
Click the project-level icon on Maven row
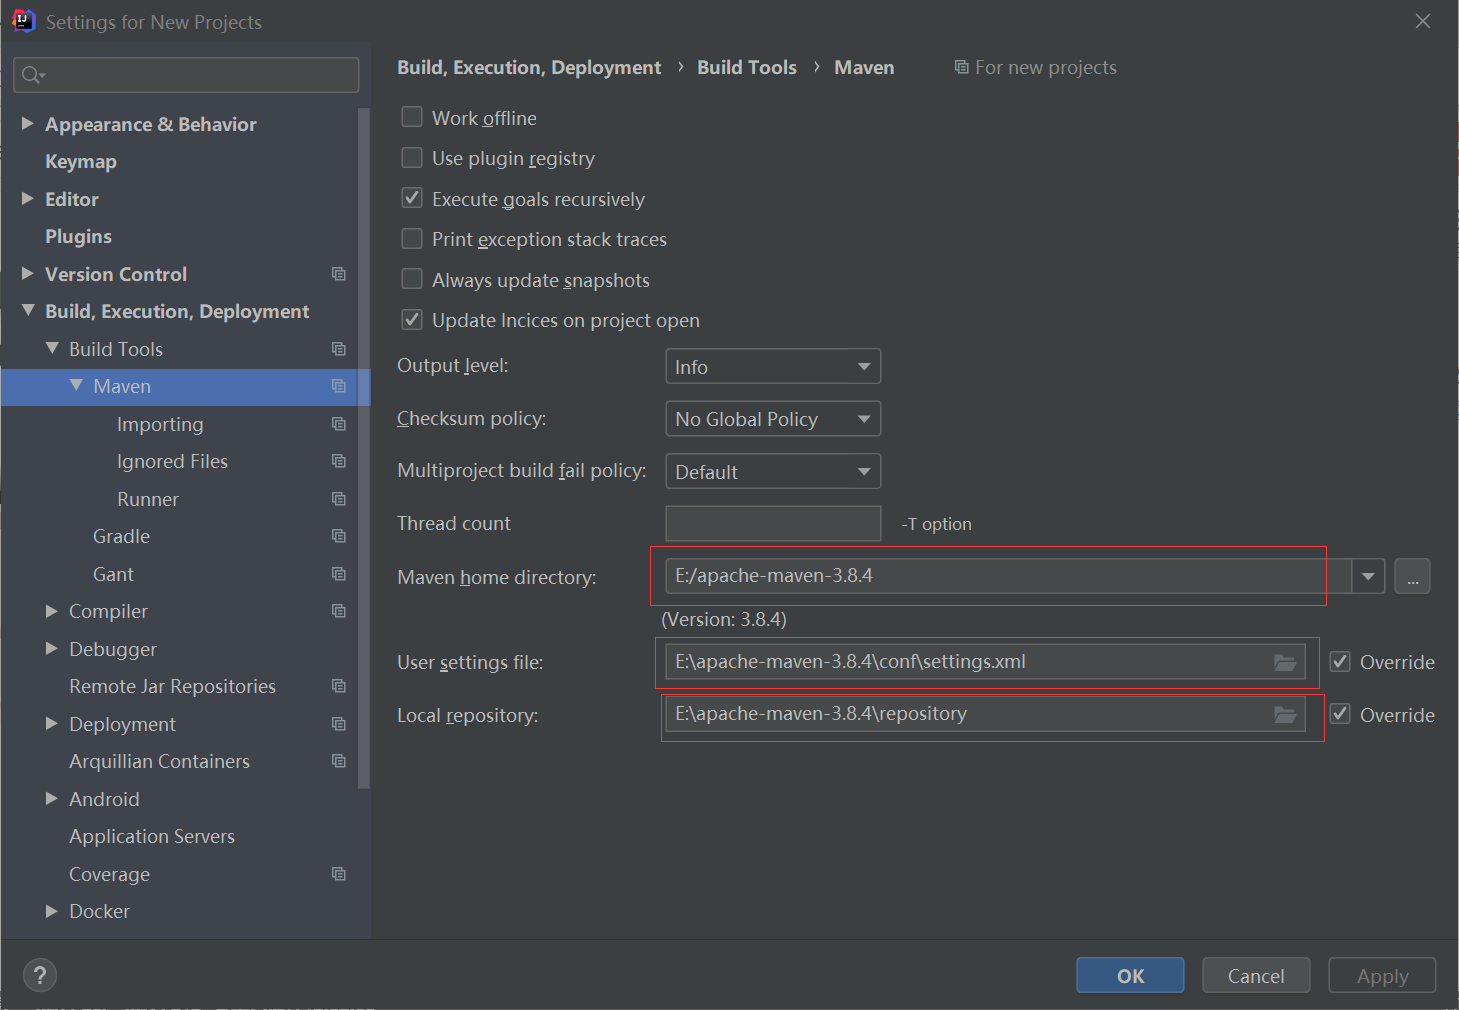(x=339, y=386)
